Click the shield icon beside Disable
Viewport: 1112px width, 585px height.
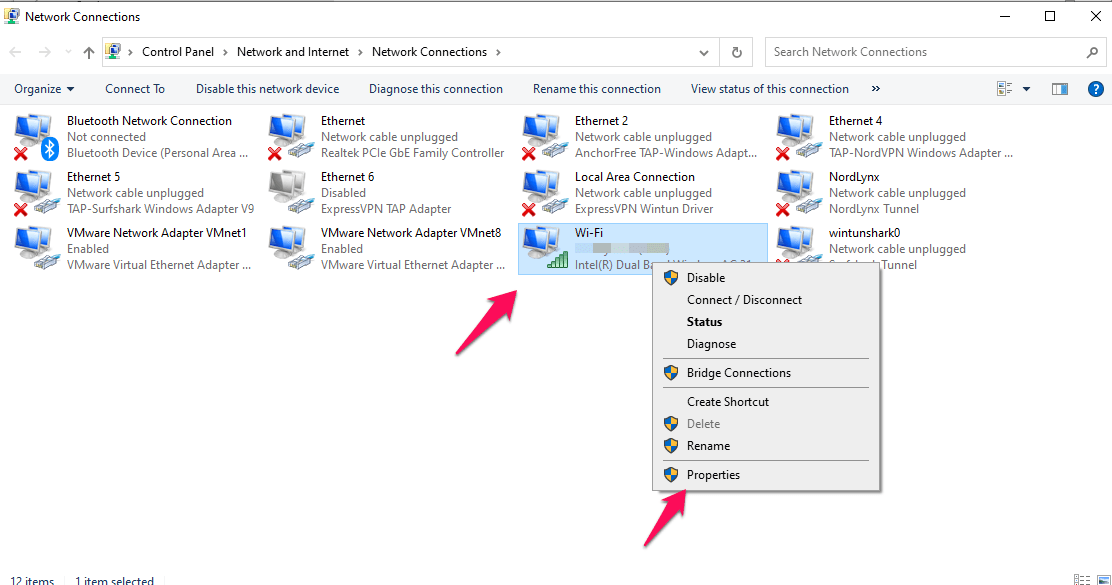[671, 278]
